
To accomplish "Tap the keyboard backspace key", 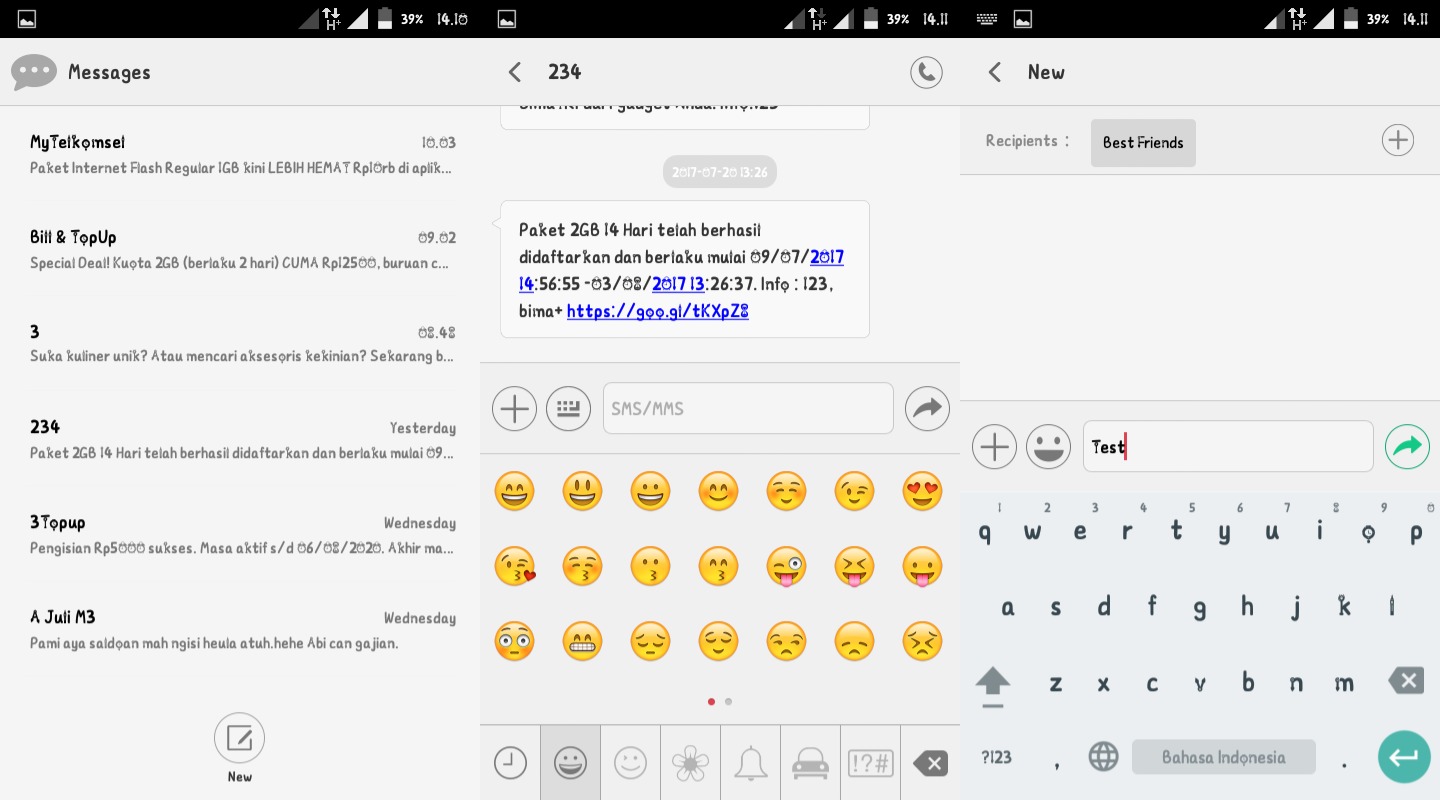I will coord(1406,682).
